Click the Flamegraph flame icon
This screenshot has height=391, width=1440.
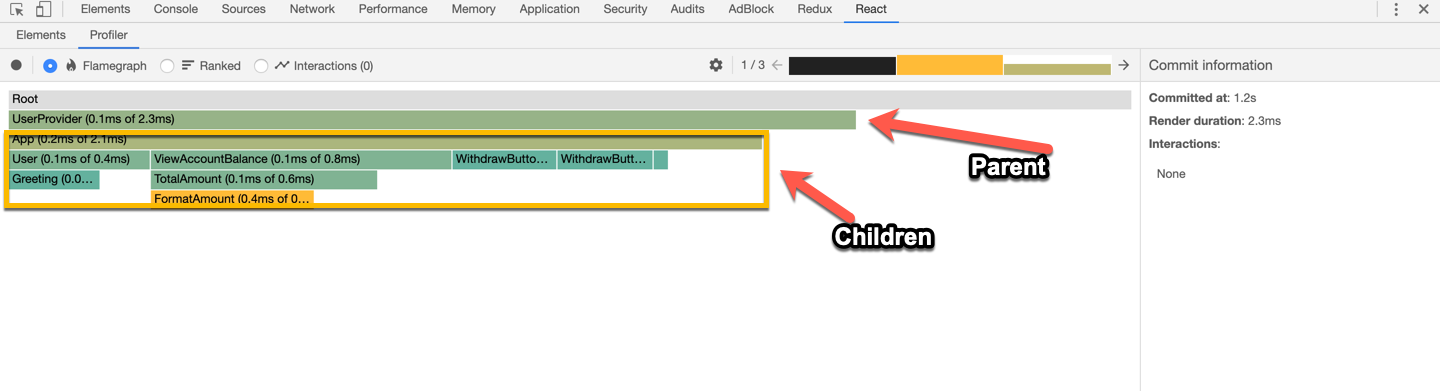71,65
